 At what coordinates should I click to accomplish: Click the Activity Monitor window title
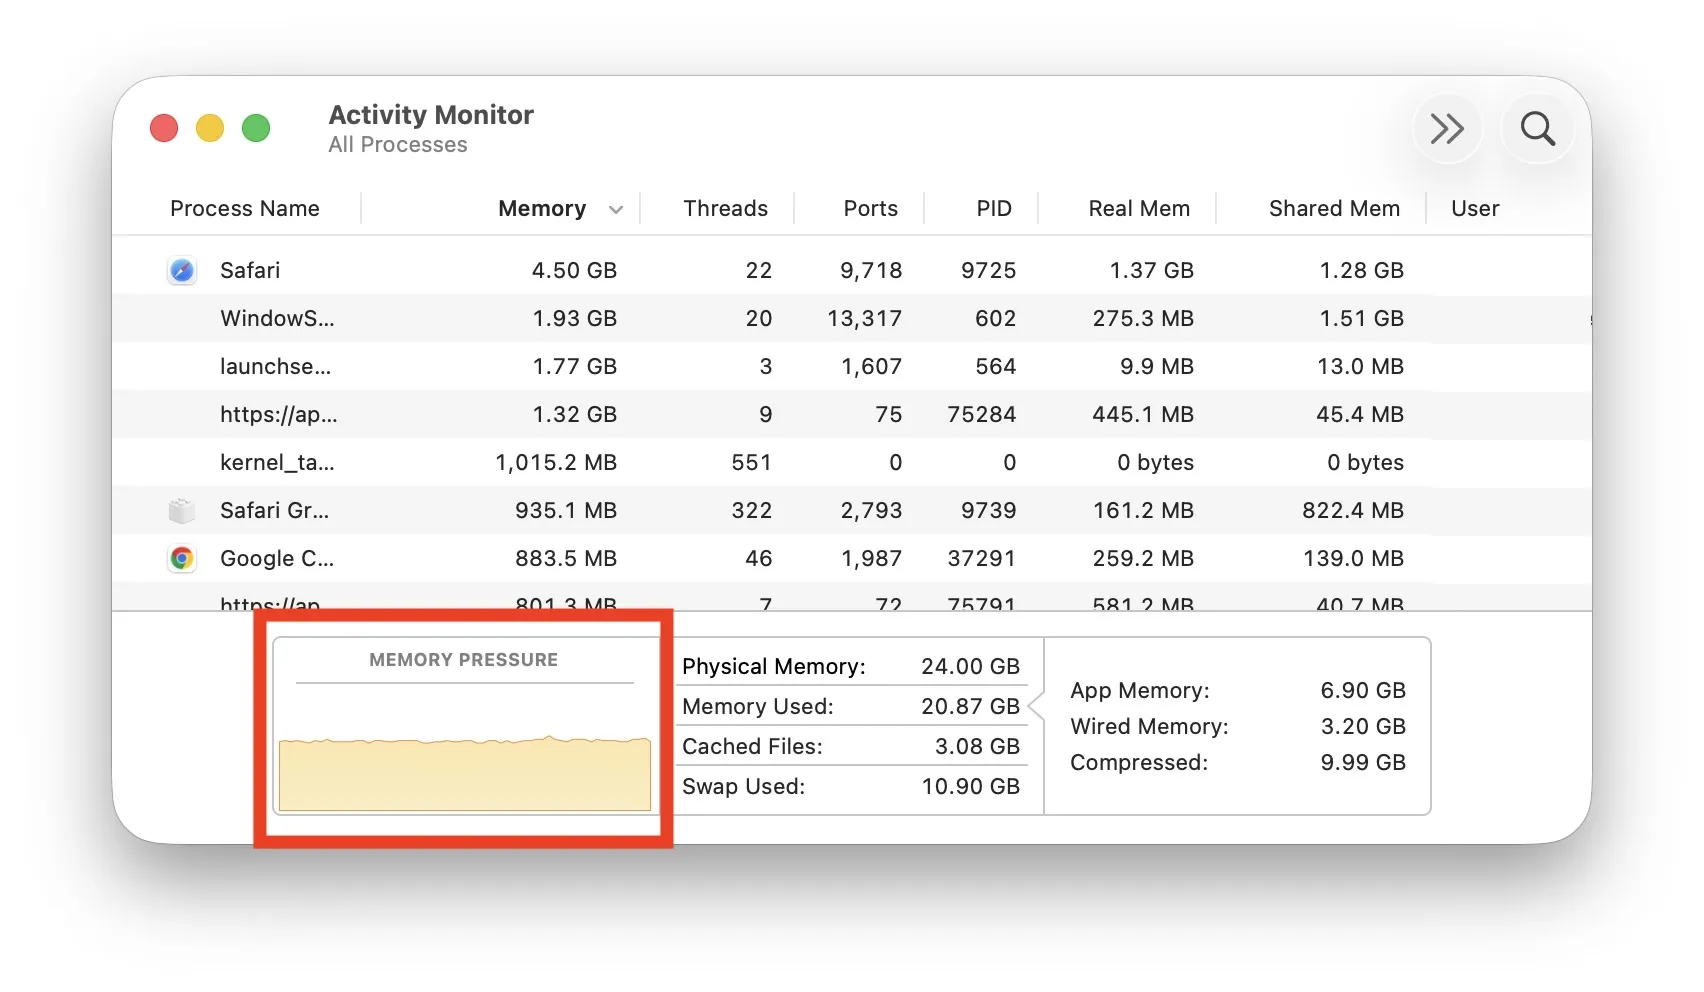(x=431, y=115)
